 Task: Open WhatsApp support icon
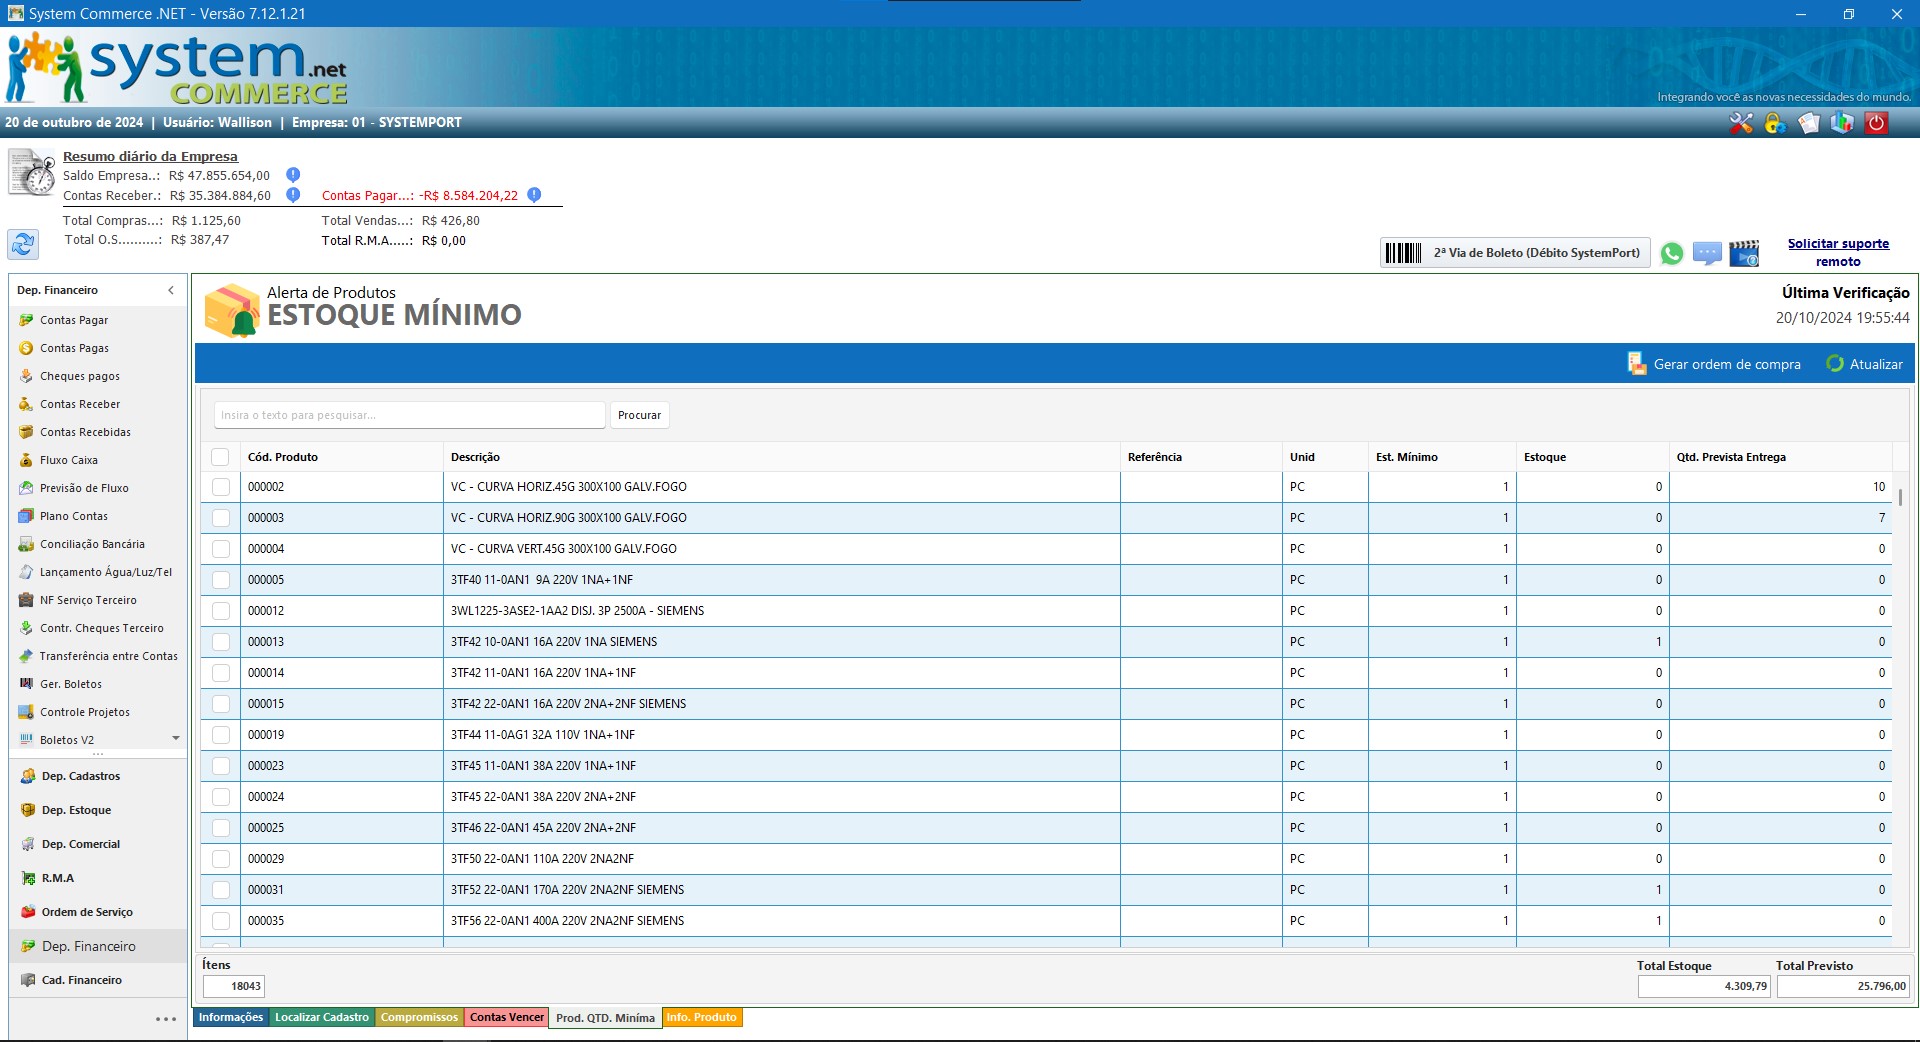1671,254
